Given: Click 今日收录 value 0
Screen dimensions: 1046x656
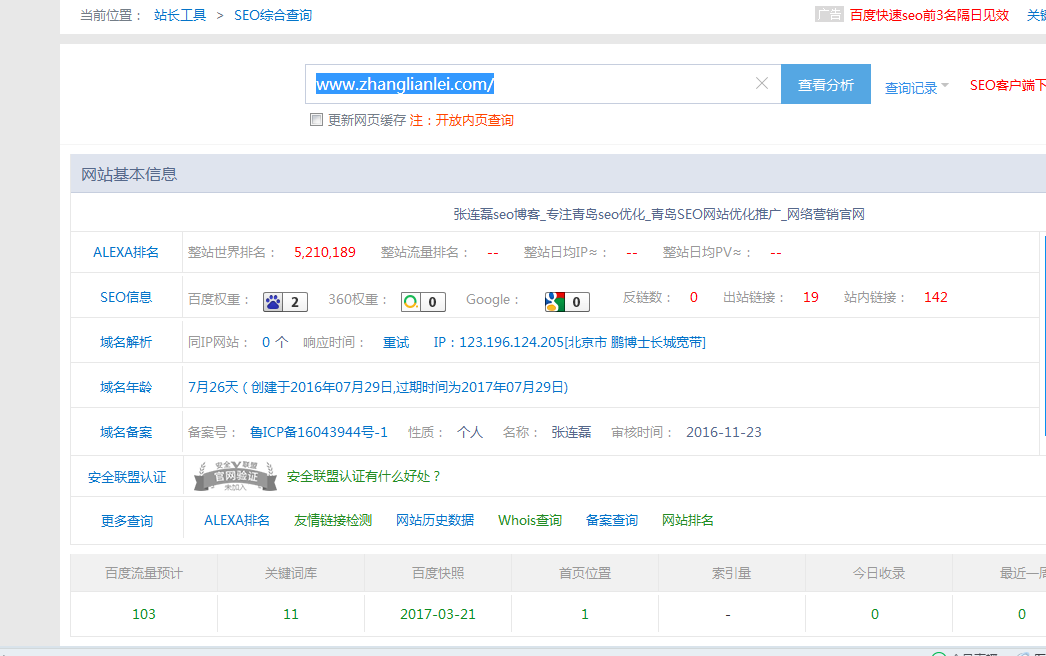Looking at the screenshot, I should tap(875, 614).
